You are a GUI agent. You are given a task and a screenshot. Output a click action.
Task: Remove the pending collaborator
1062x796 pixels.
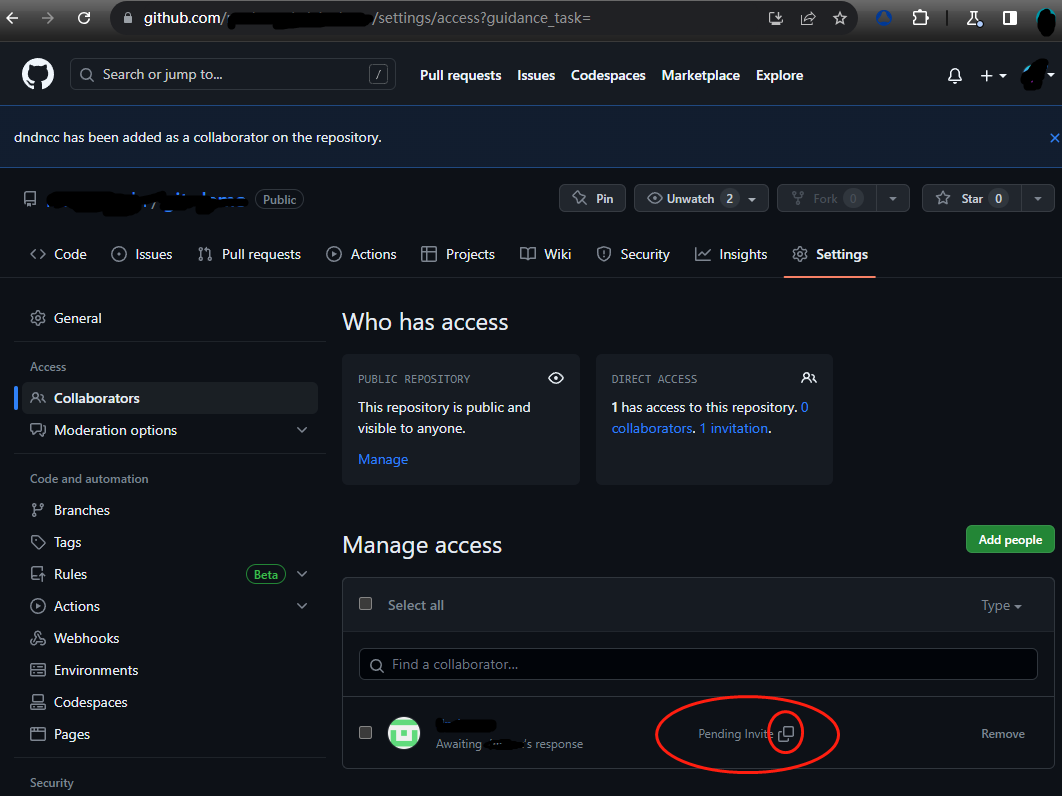click(x=1002, y=734)
